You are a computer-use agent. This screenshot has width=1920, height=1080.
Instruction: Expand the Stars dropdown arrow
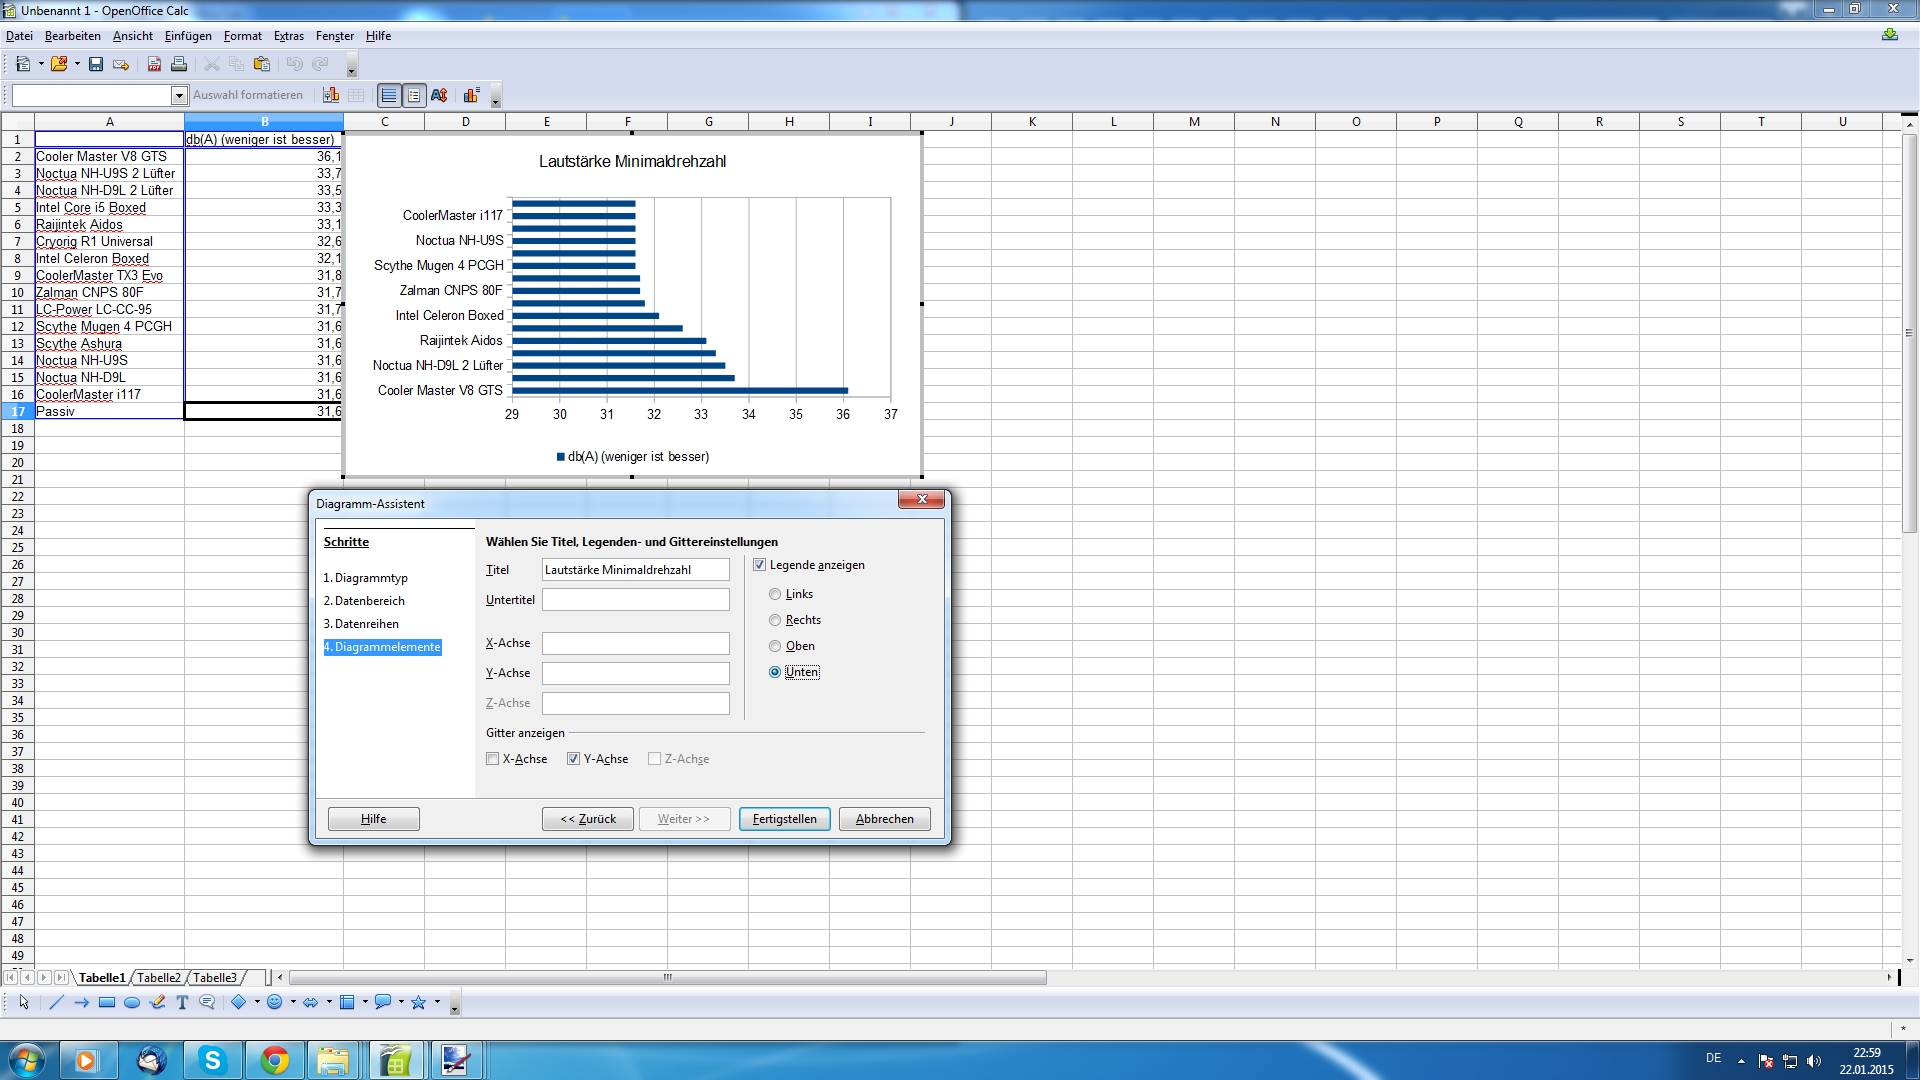coord(437,1002)
